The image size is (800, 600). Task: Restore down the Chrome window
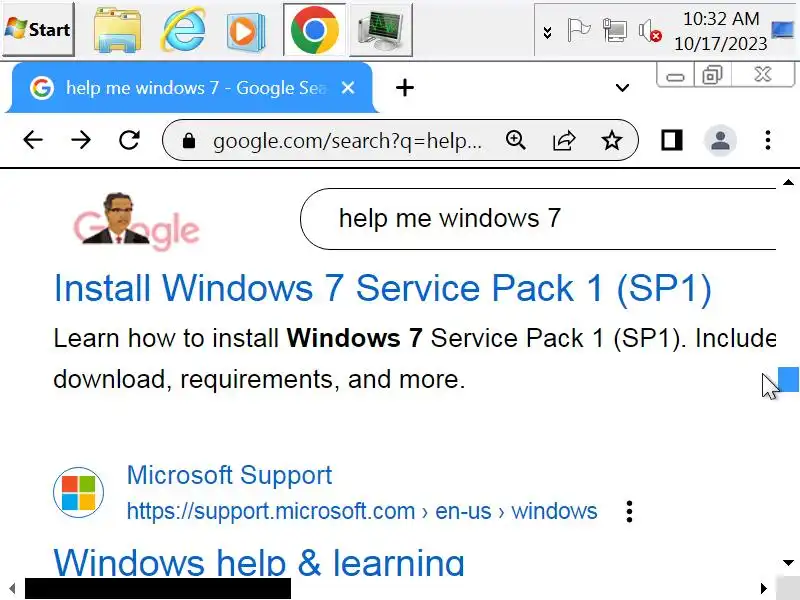(x=712, y=76)
